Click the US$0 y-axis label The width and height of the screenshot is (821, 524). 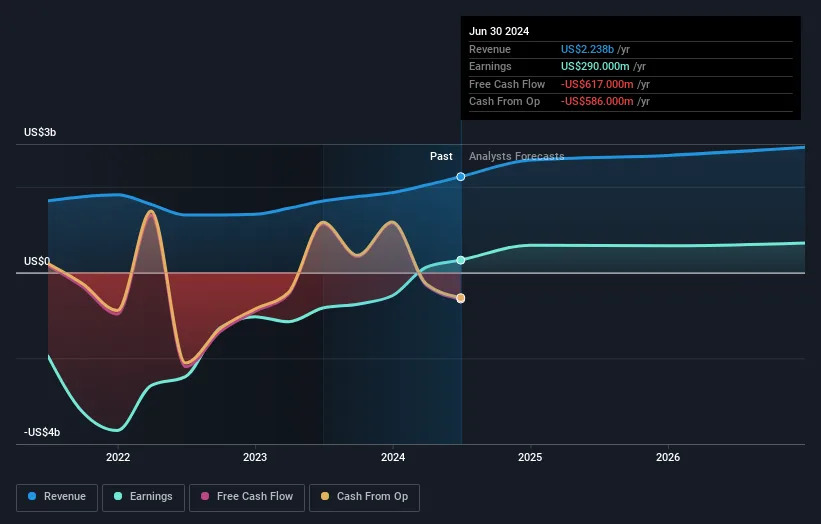pyautogui.click(x=37, y=261)
